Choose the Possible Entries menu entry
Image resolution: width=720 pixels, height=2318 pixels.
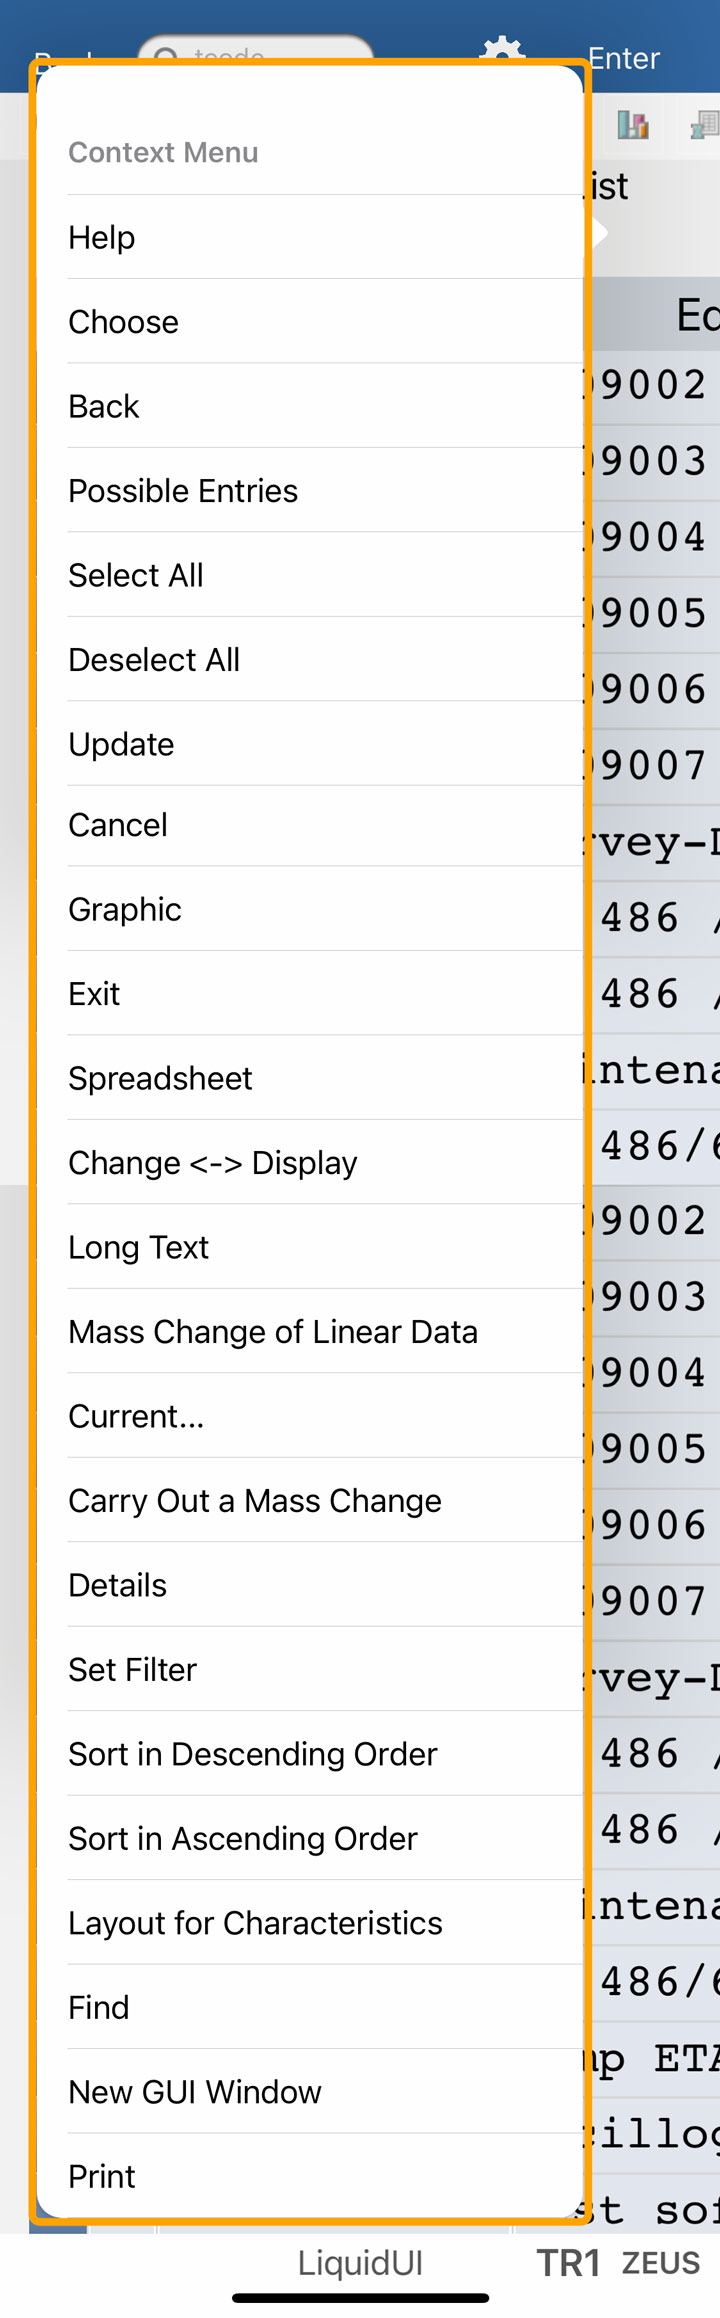pos(183,491)
